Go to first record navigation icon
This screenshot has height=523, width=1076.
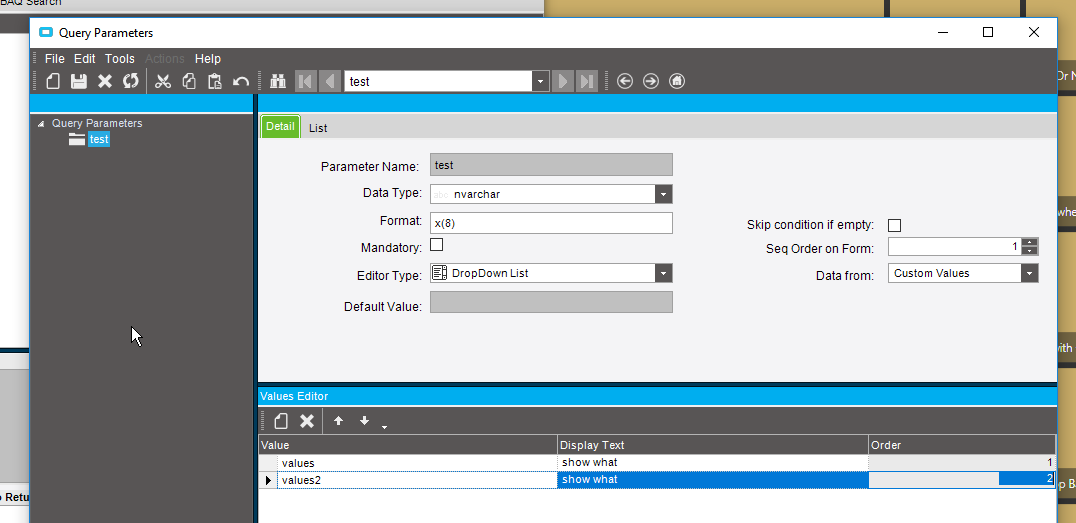point(305,81)
